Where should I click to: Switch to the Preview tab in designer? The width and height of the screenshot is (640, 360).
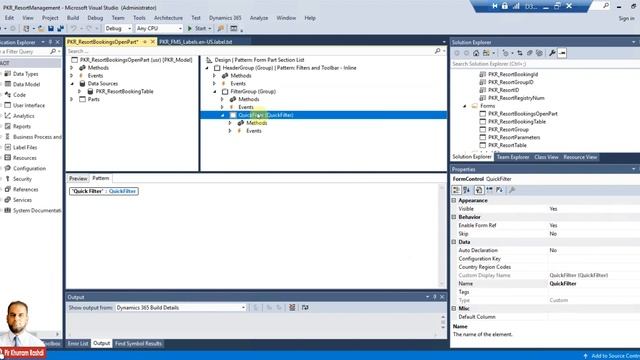coord(78,178)
